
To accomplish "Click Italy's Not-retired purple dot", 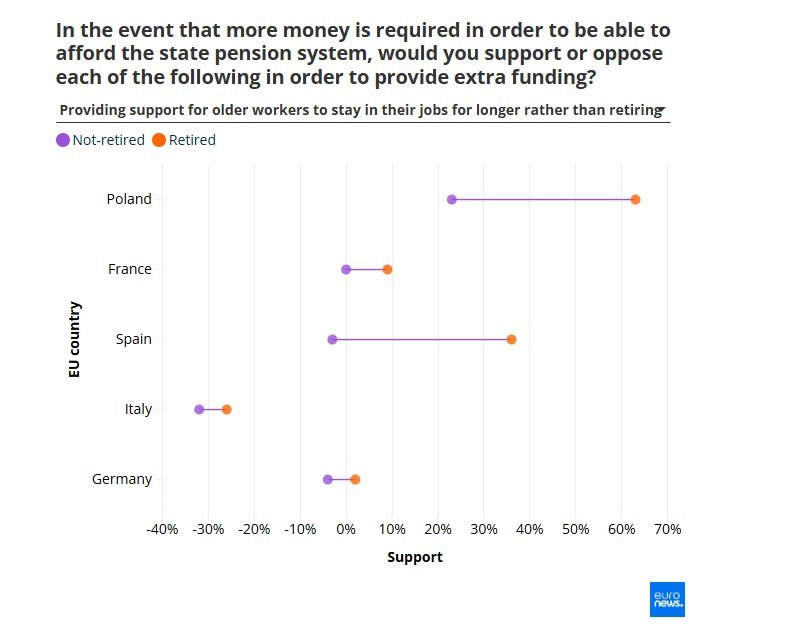I will tap(199, 410).
